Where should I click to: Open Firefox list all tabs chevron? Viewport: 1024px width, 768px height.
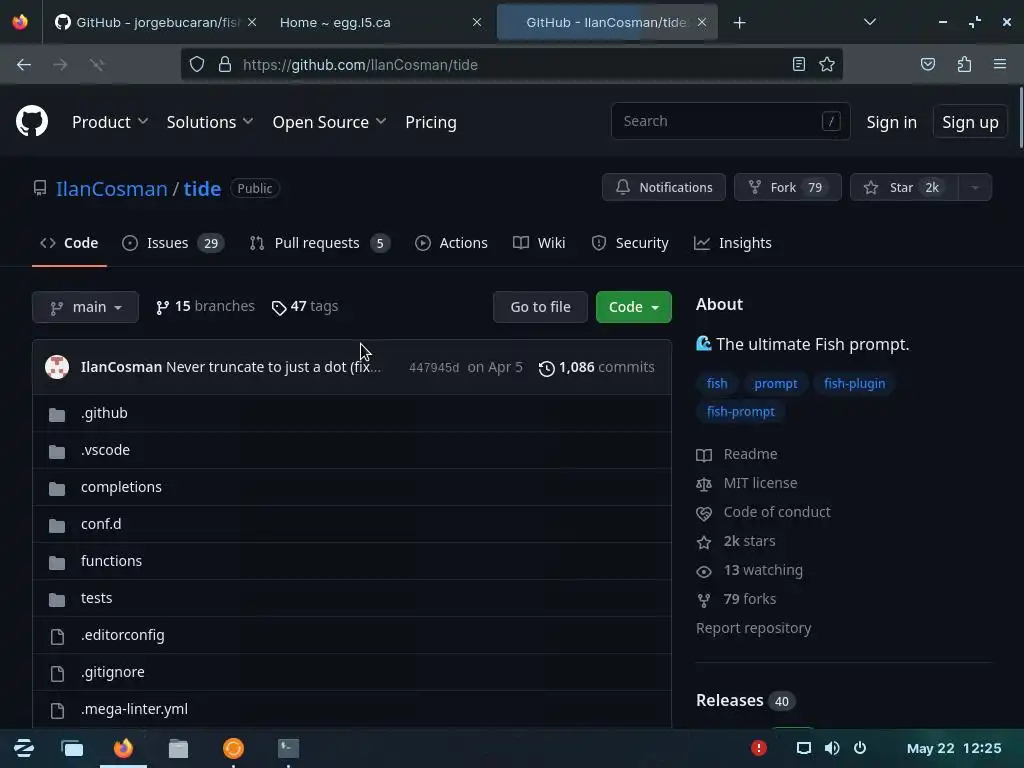870,22
